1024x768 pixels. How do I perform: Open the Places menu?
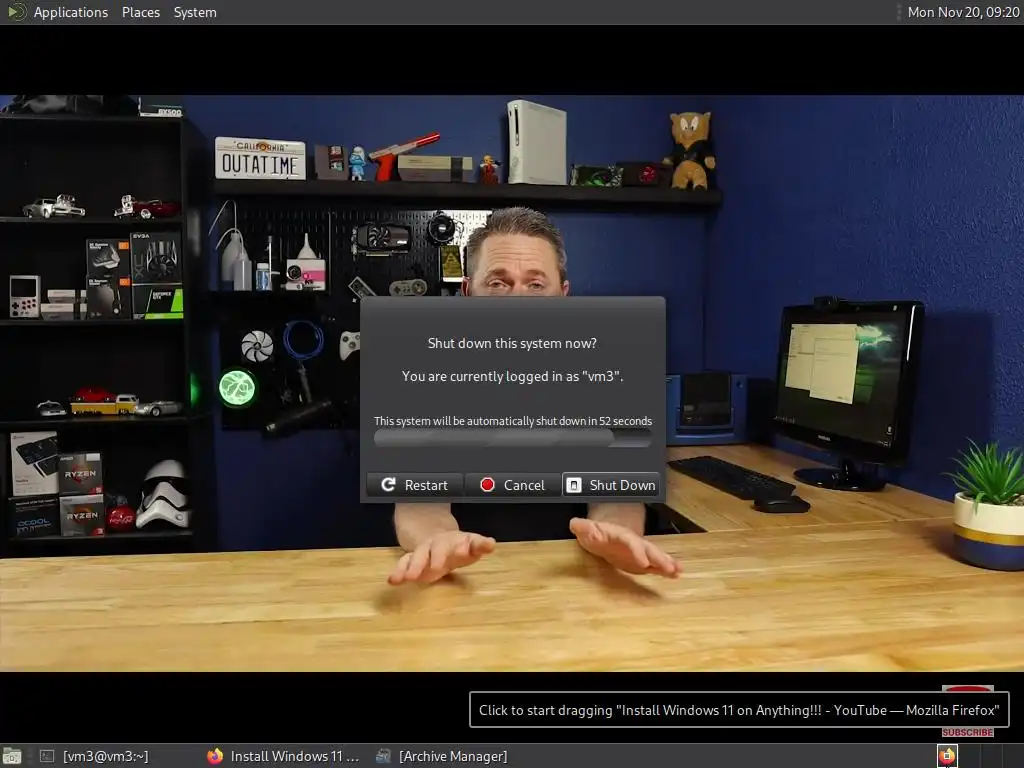(x=140, y=12)
